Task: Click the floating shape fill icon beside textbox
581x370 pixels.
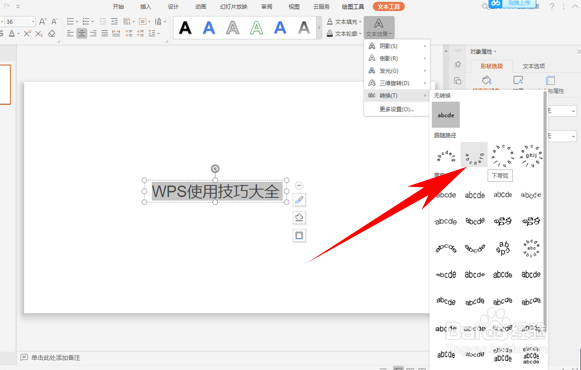Action: click(x=299, y=218)
